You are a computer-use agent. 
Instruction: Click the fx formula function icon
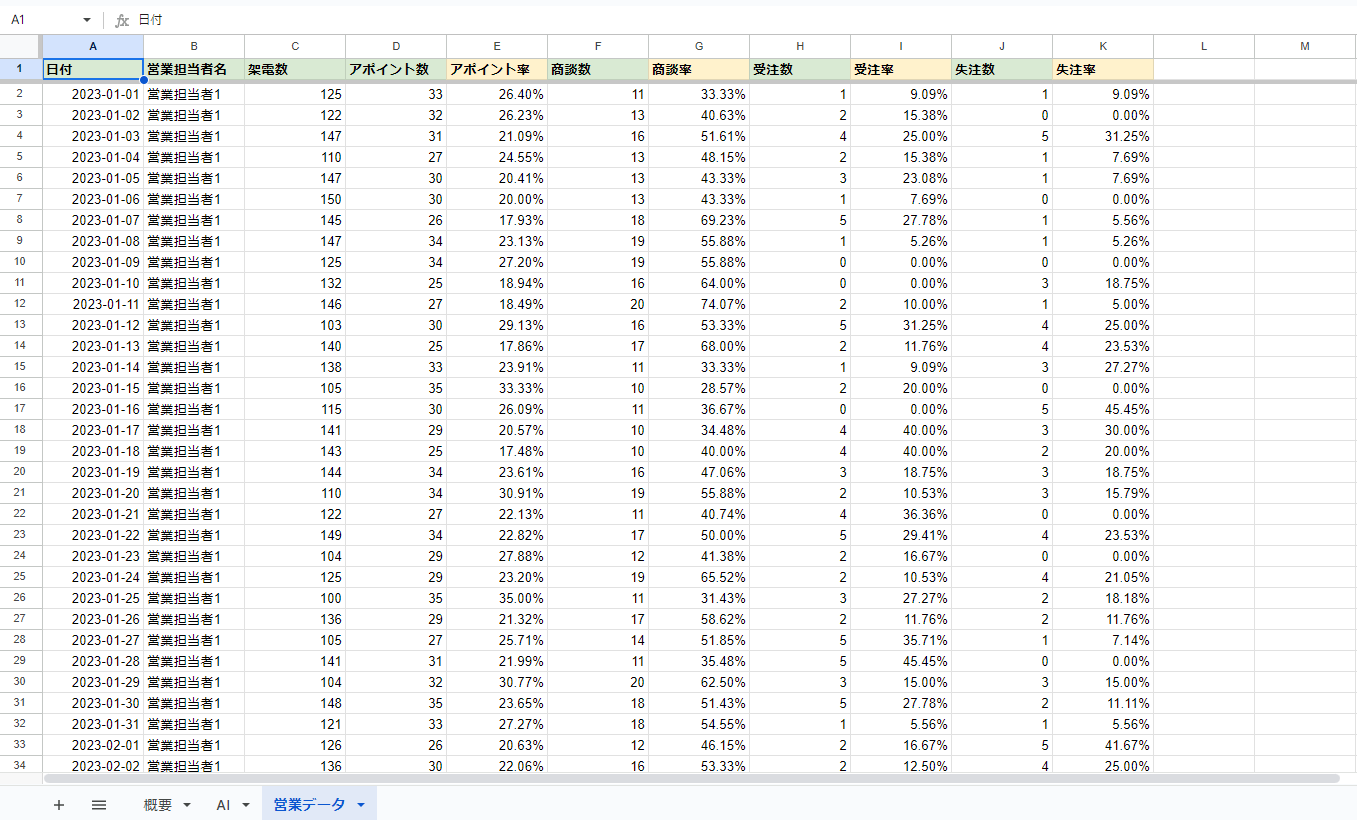122,20
